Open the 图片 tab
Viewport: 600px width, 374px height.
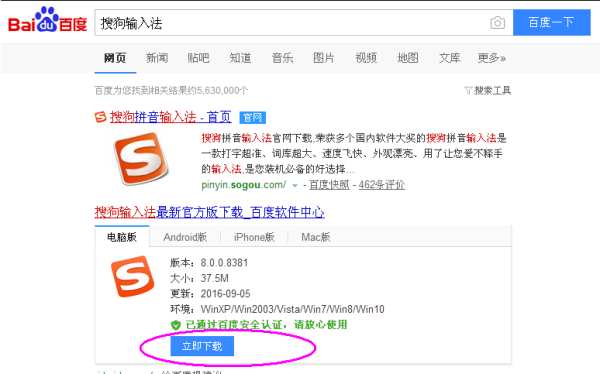pos(324,58)
